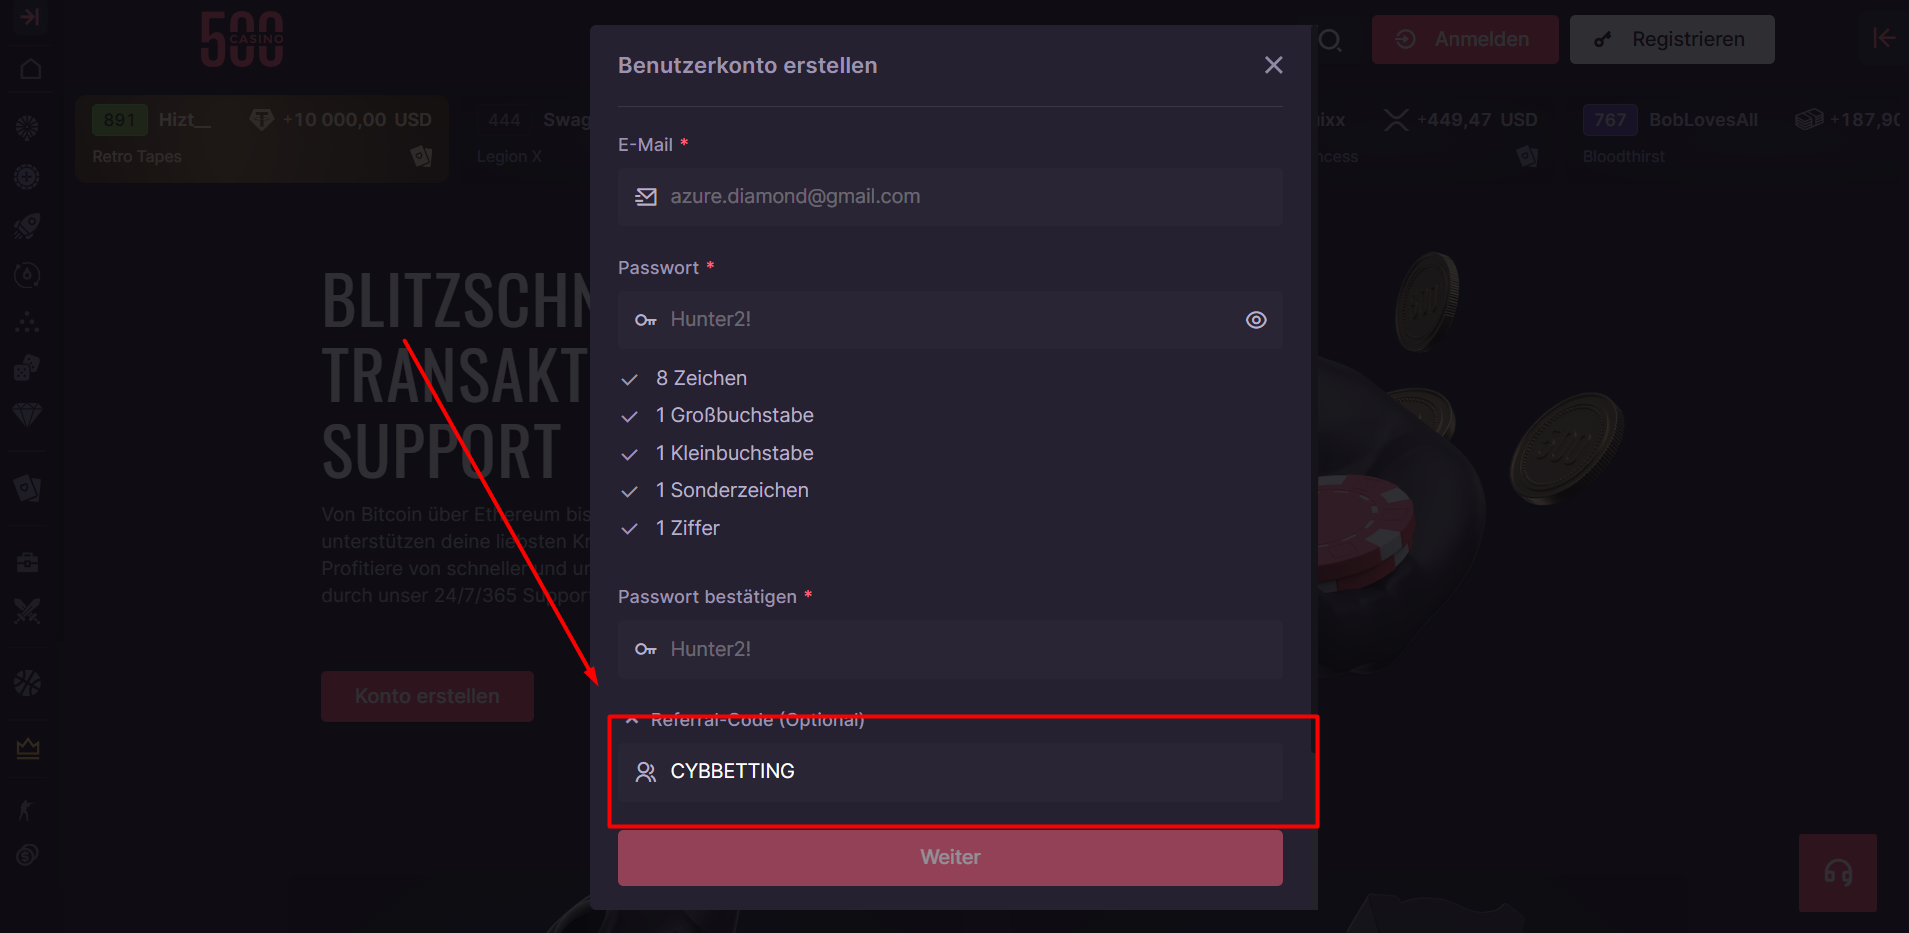The width and height of the screenshot is (1909, 933).
Task: Click the home icon in the sidebar
Action: click(30, 69)
